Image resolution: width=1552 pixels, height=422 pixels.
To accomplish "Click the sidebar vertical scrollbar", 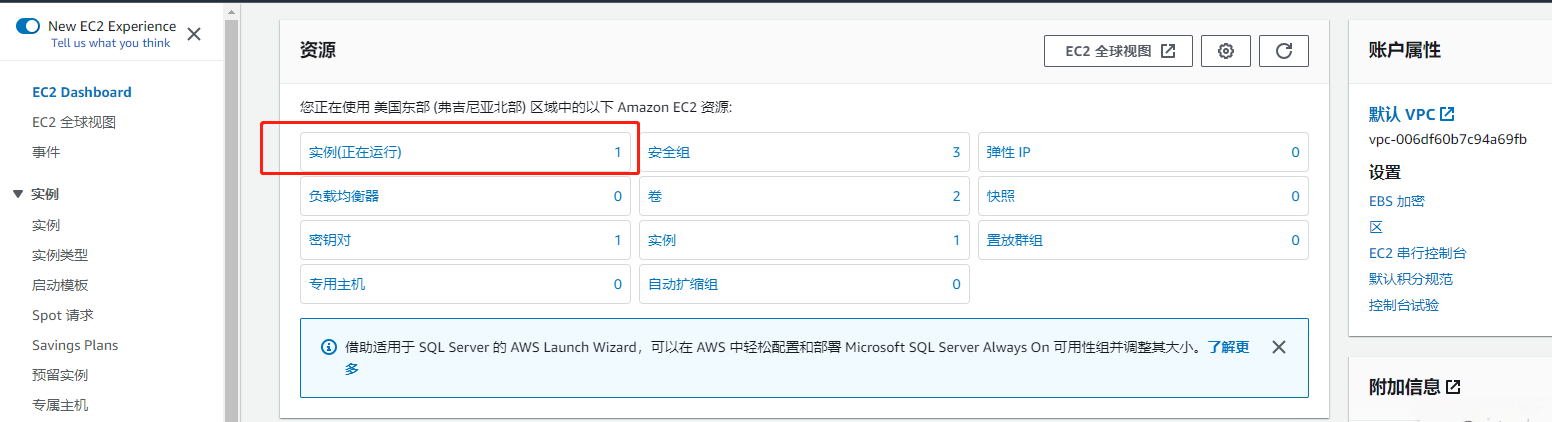I will point(231,200).
